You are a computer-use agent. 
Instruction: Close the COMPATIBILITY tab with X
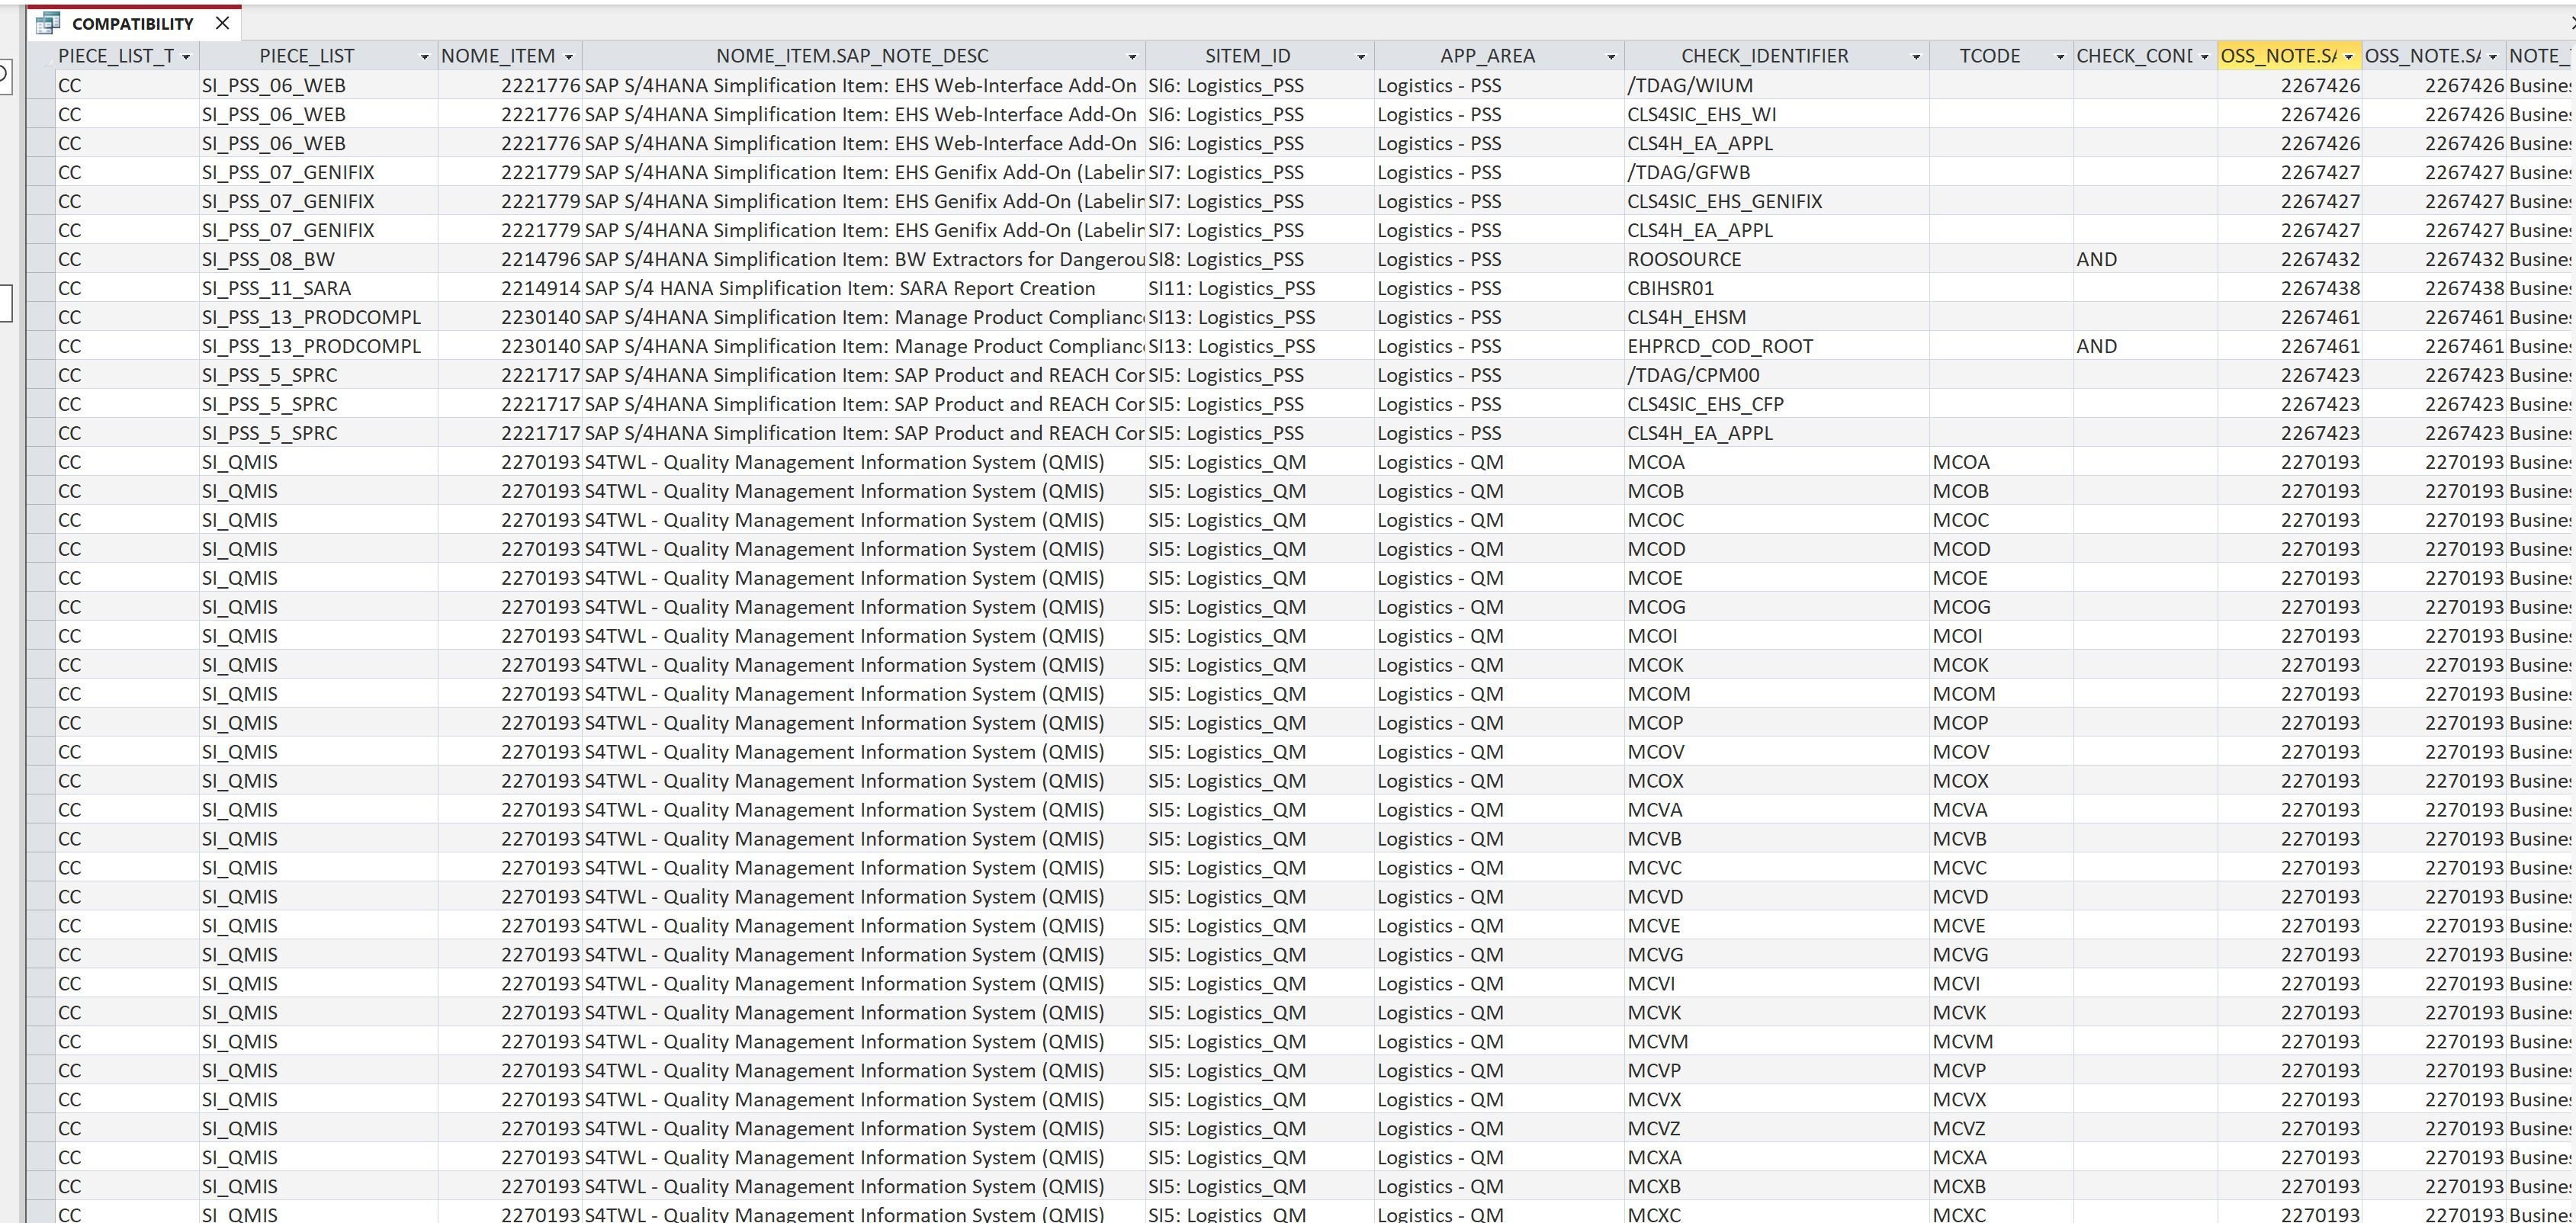(222, 23)
